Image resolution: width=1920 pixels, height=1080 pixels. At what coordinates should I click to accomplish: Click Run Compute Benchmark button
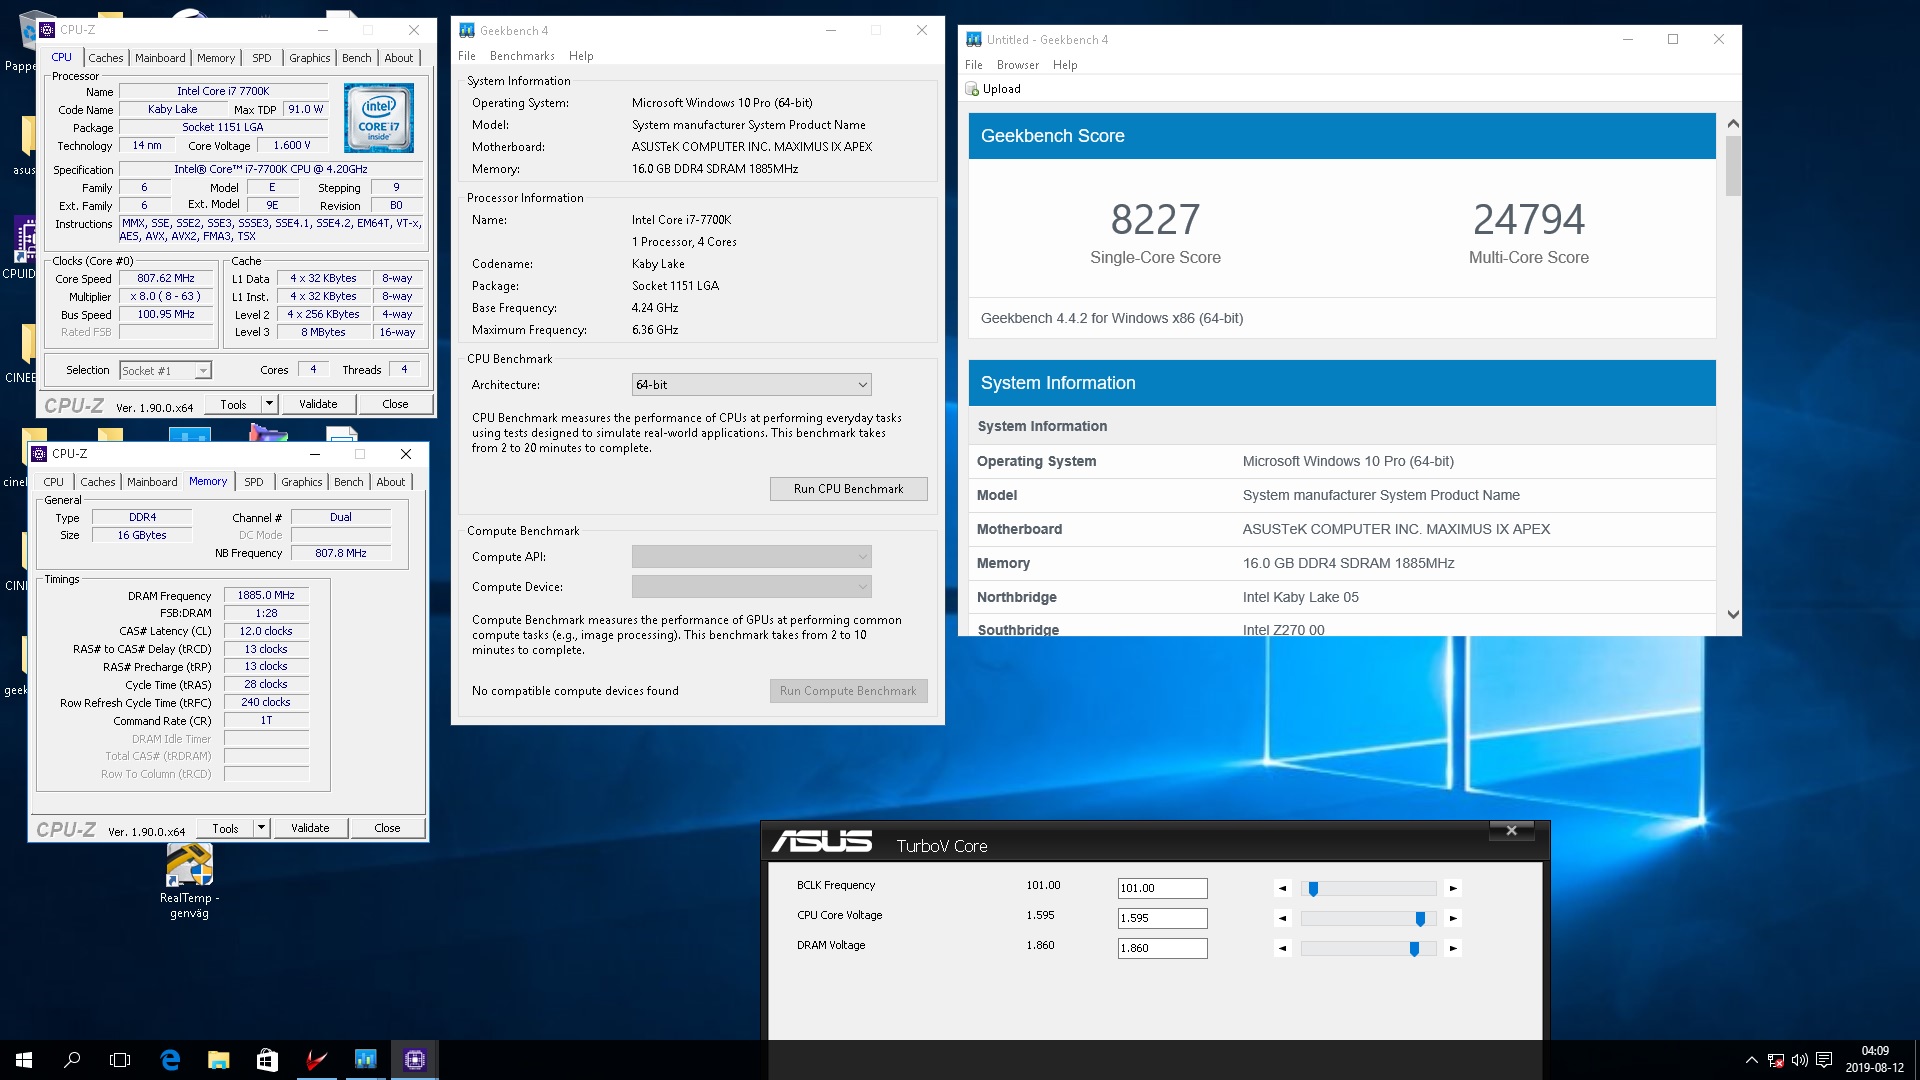(x=848, y=691)
